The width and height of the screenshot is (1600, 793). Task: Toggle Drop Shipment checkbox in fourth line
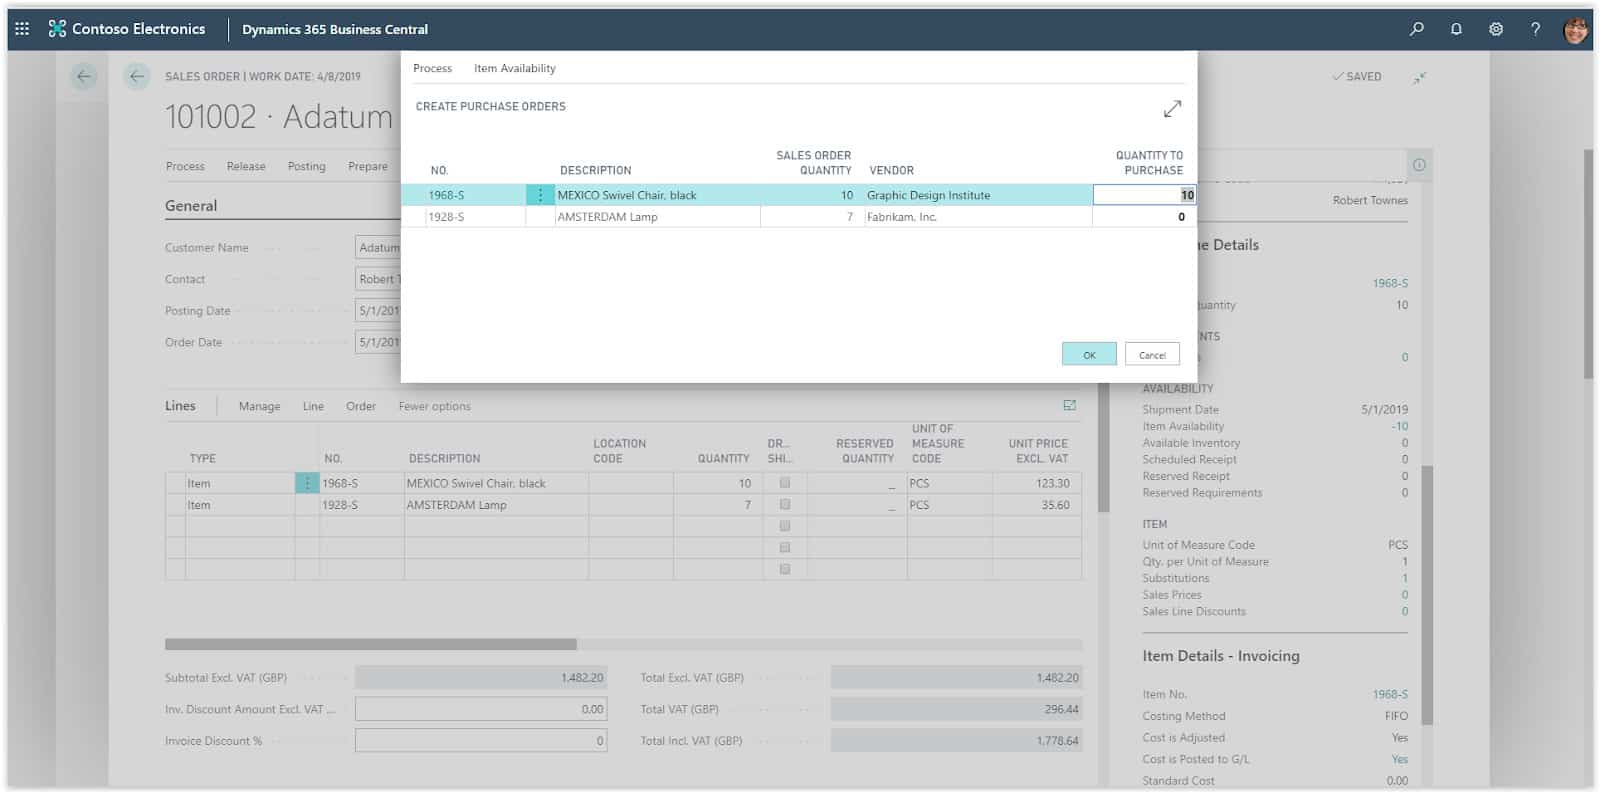pyautogui.click(x=785, y=548)
